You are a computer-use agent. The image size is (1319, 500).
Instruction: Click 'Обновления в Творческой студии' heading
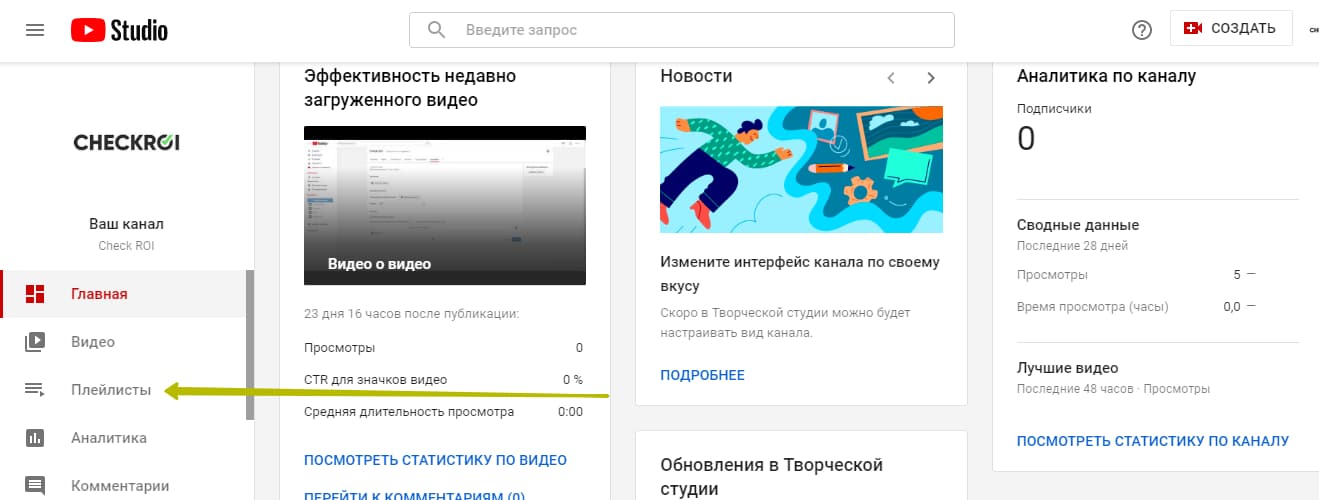tap(770, 477)
